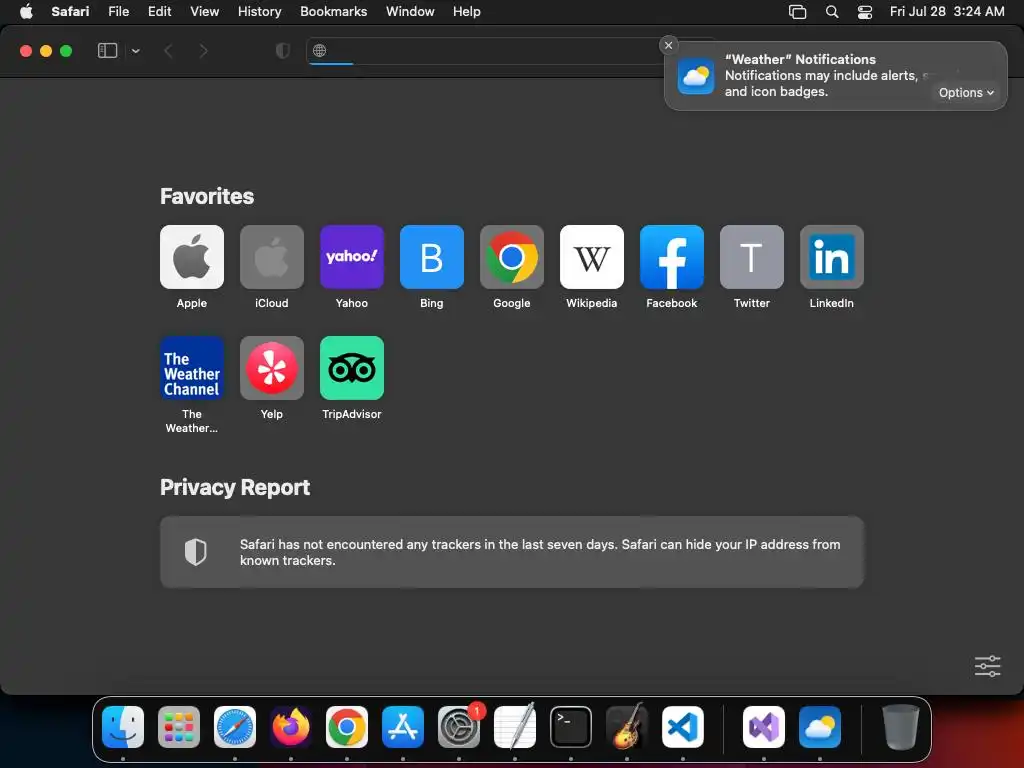The width and height of the screenshot is (1024, 768).
Task: Open the Facebook favorite
Action: point(671,257)
